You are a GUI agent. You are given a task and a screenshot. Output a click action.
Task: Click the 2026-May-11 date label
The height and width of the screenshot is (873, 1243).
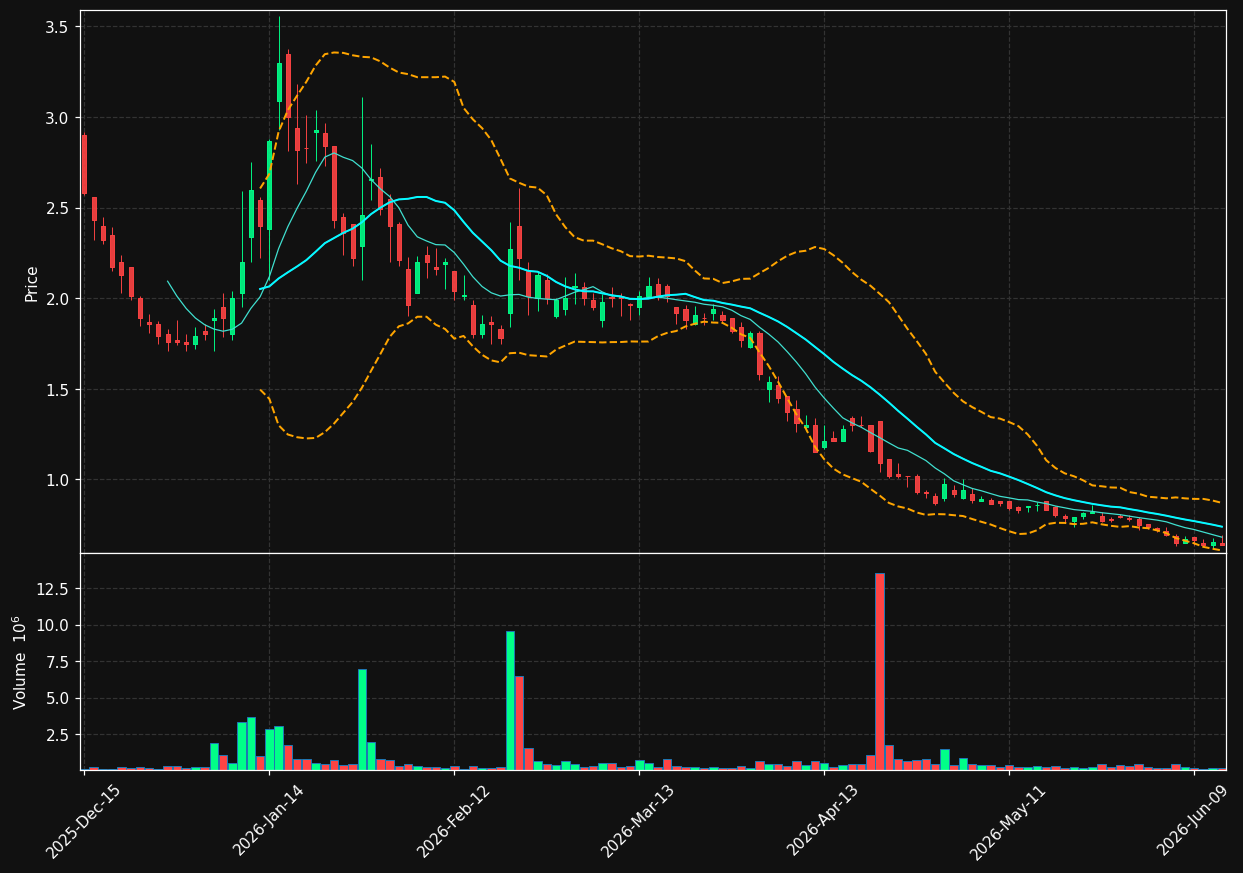tap(1008, 820)
